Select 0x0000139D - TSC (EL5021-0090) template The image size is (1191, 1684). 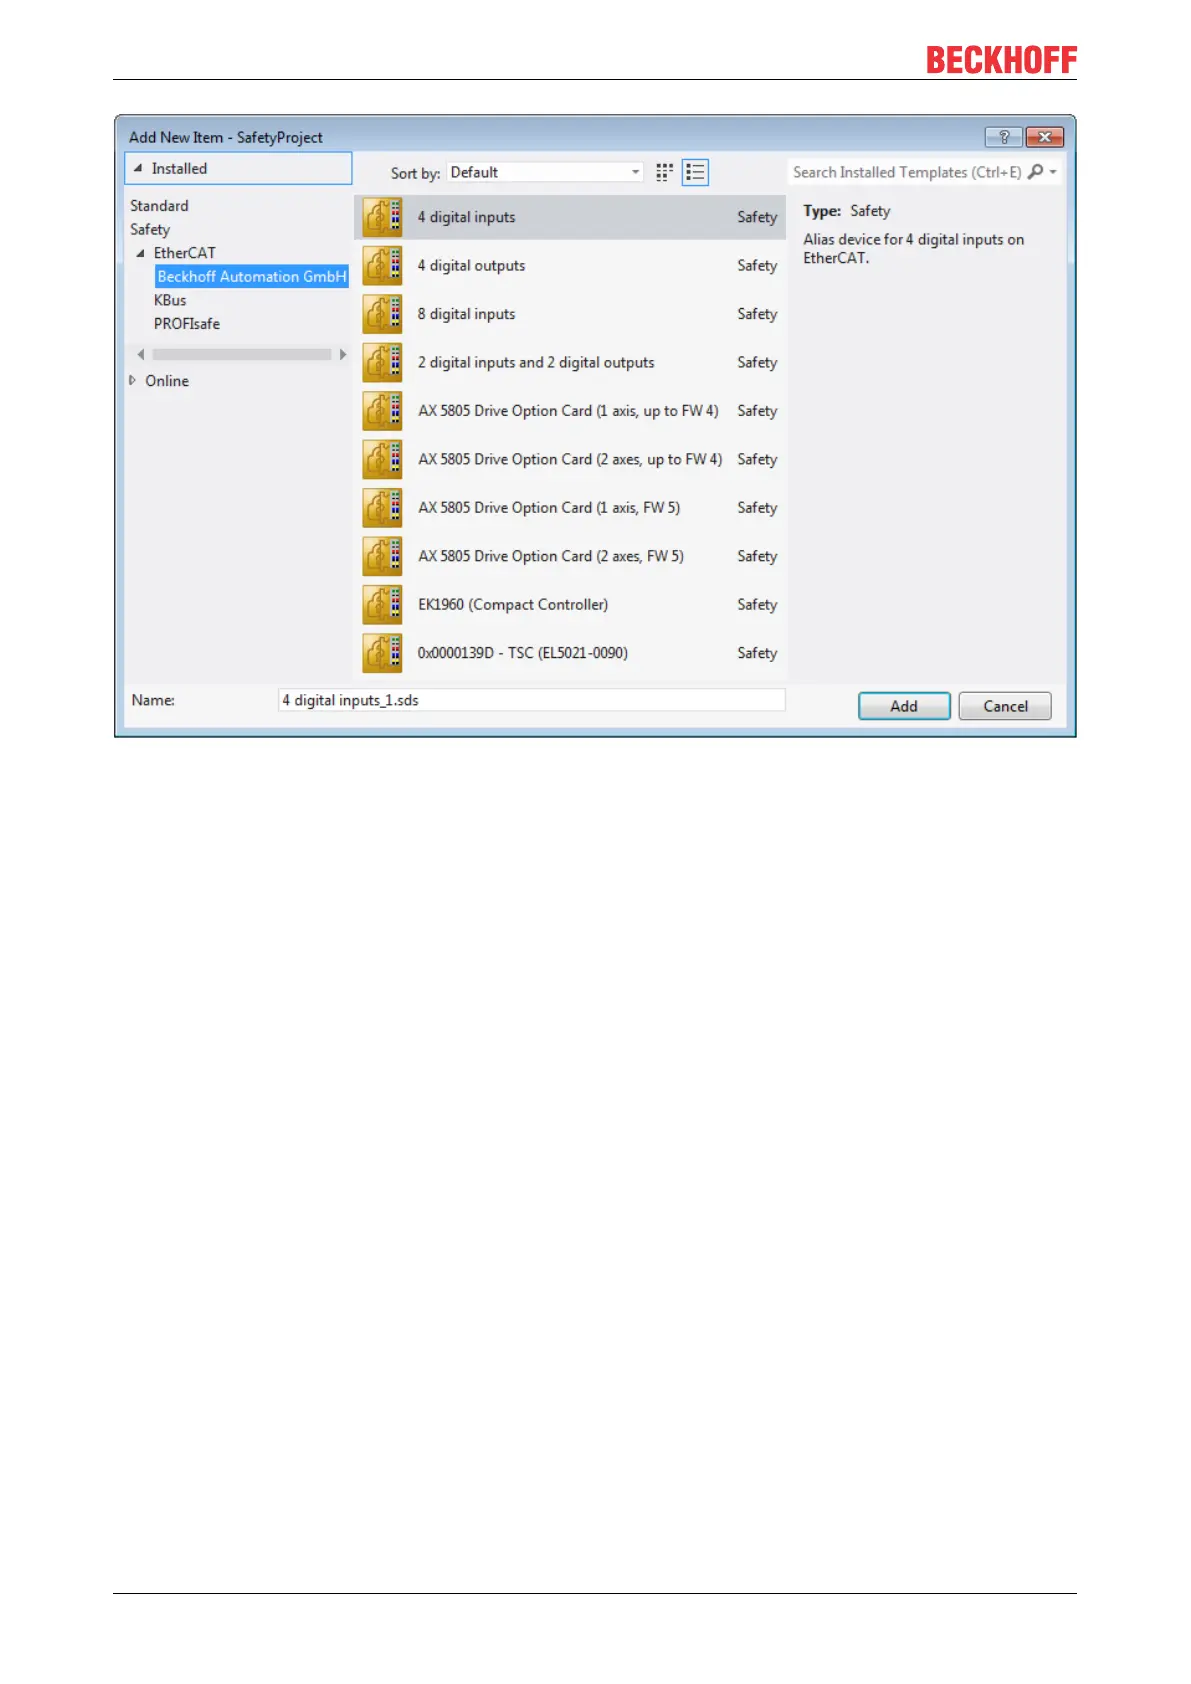click(570, 653)
